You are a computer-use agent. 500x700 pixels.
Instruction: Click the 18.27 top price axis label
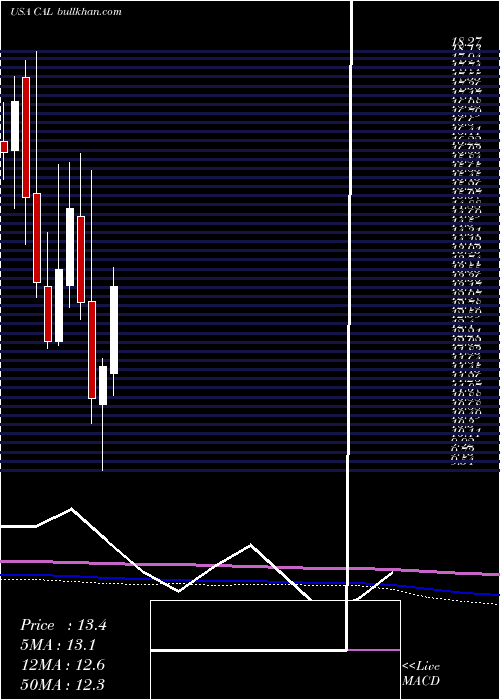point(467,42)
